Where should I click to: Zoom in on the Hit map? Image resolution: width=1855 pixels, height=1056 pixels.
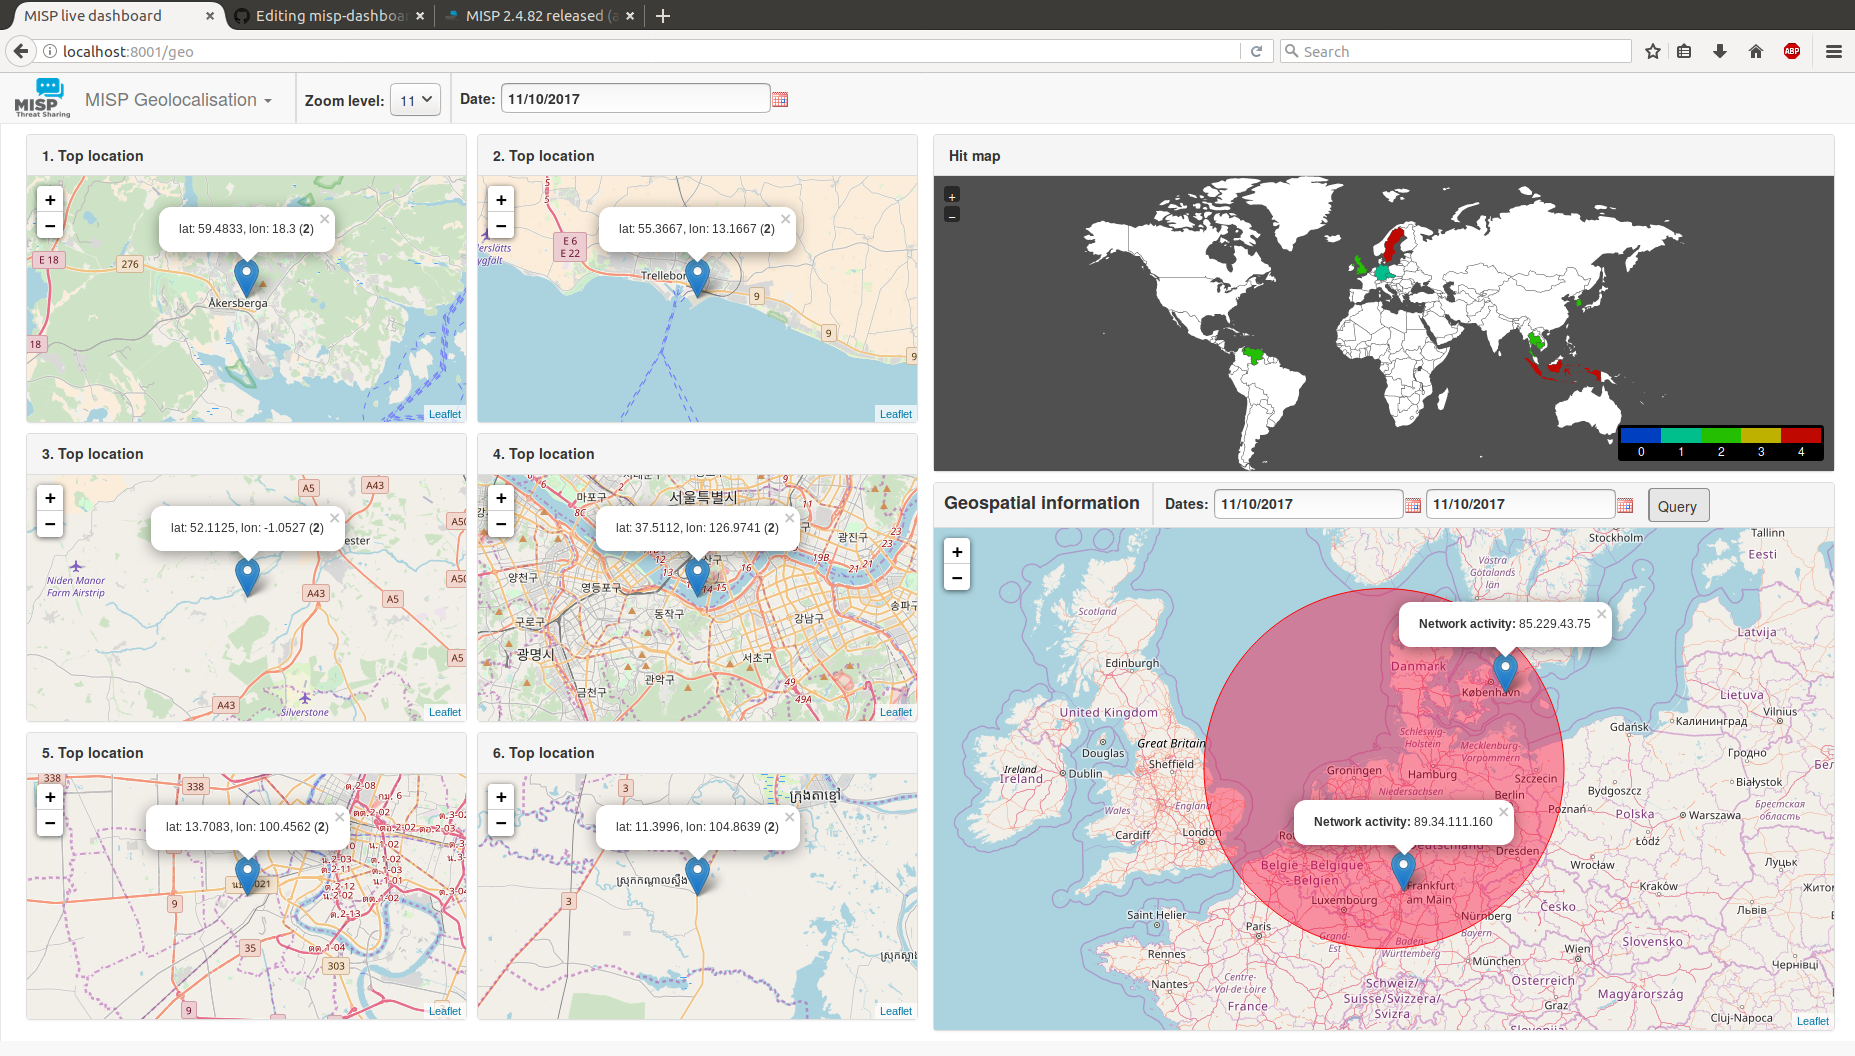(952, 196)
